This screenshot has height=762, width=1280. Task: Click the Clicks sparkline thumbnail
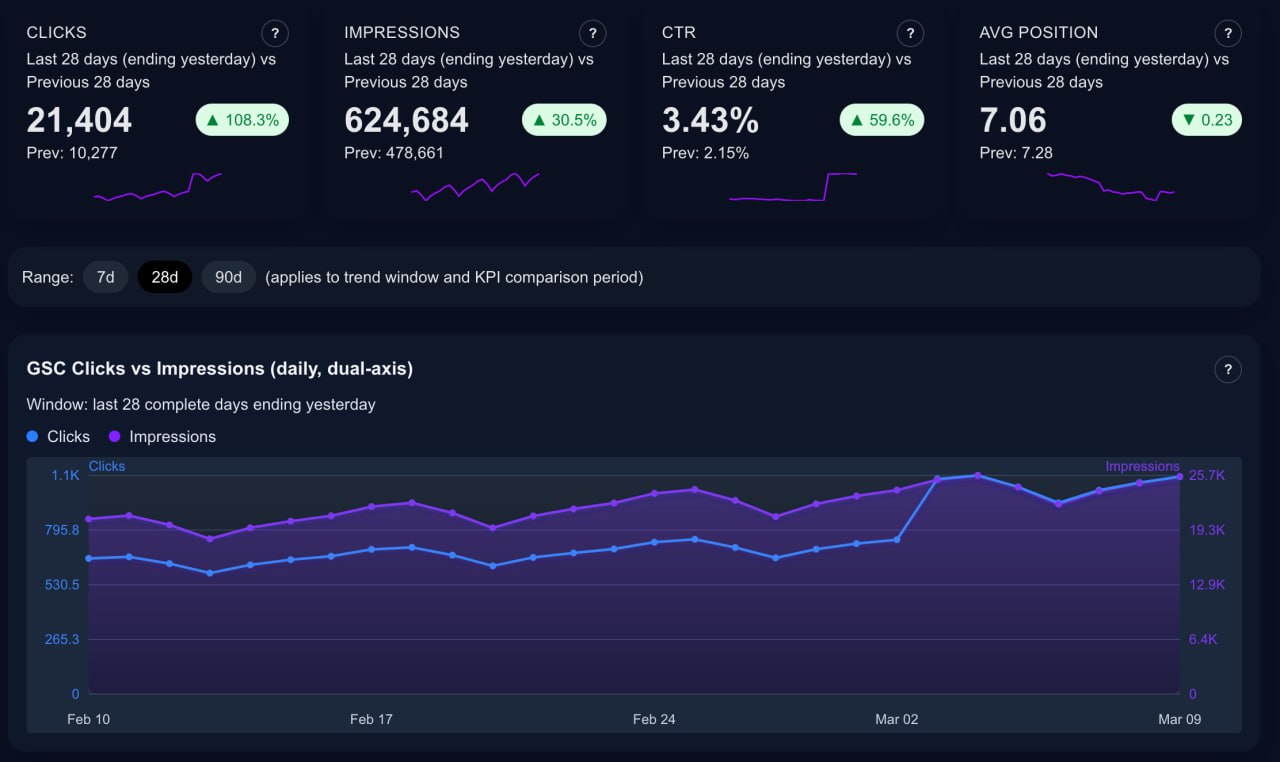tap(157, 187)
